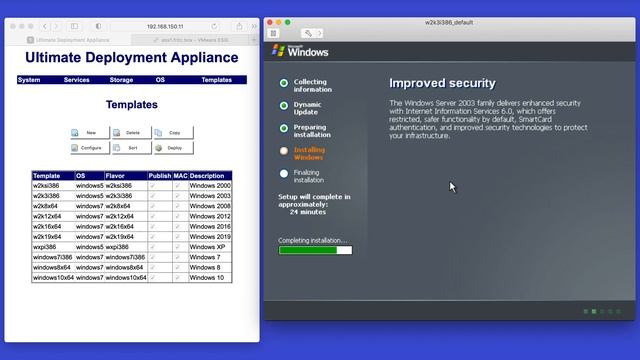Open the Templates menu

point(216,80)
